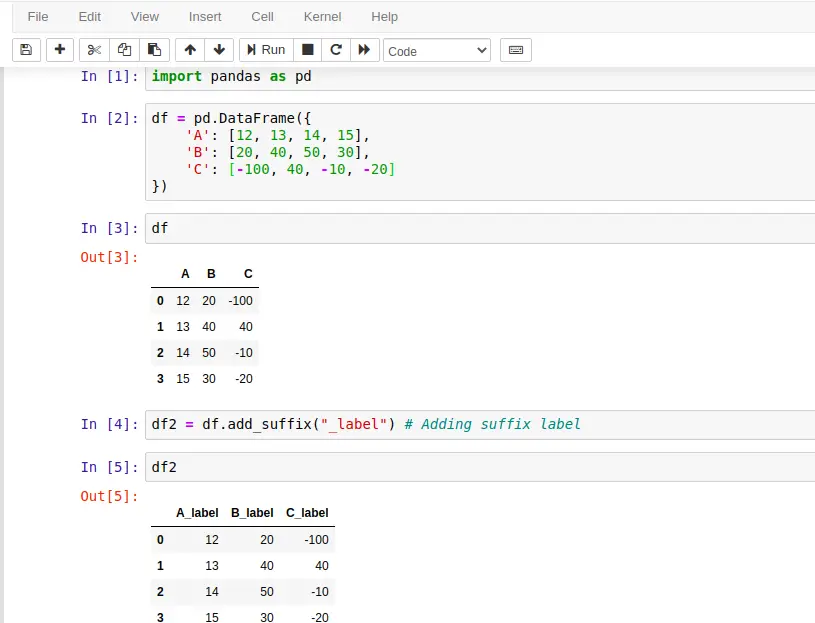This screenshot has height=623, width=815.
Task: Save the notebook via the save icon
Action: click(x=25, y=49)
